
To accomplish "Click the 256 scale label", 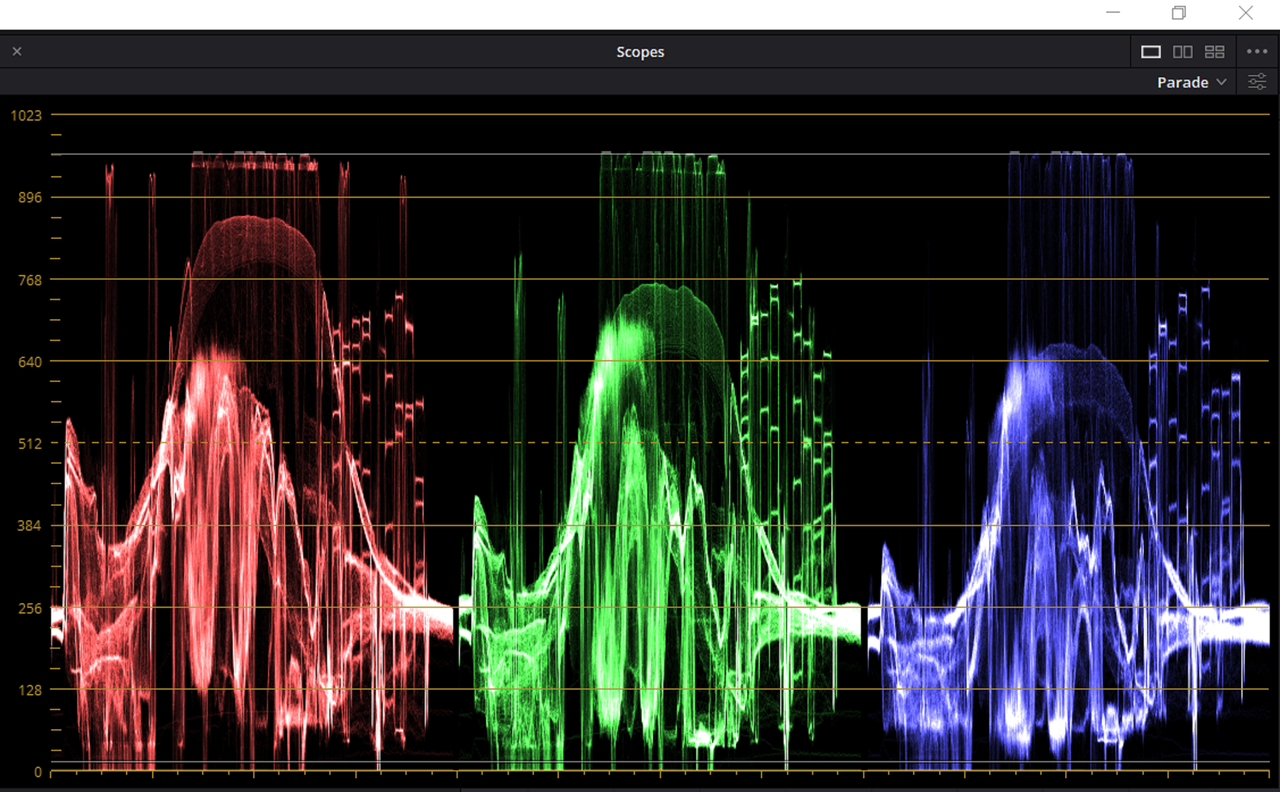I will 31,608.
